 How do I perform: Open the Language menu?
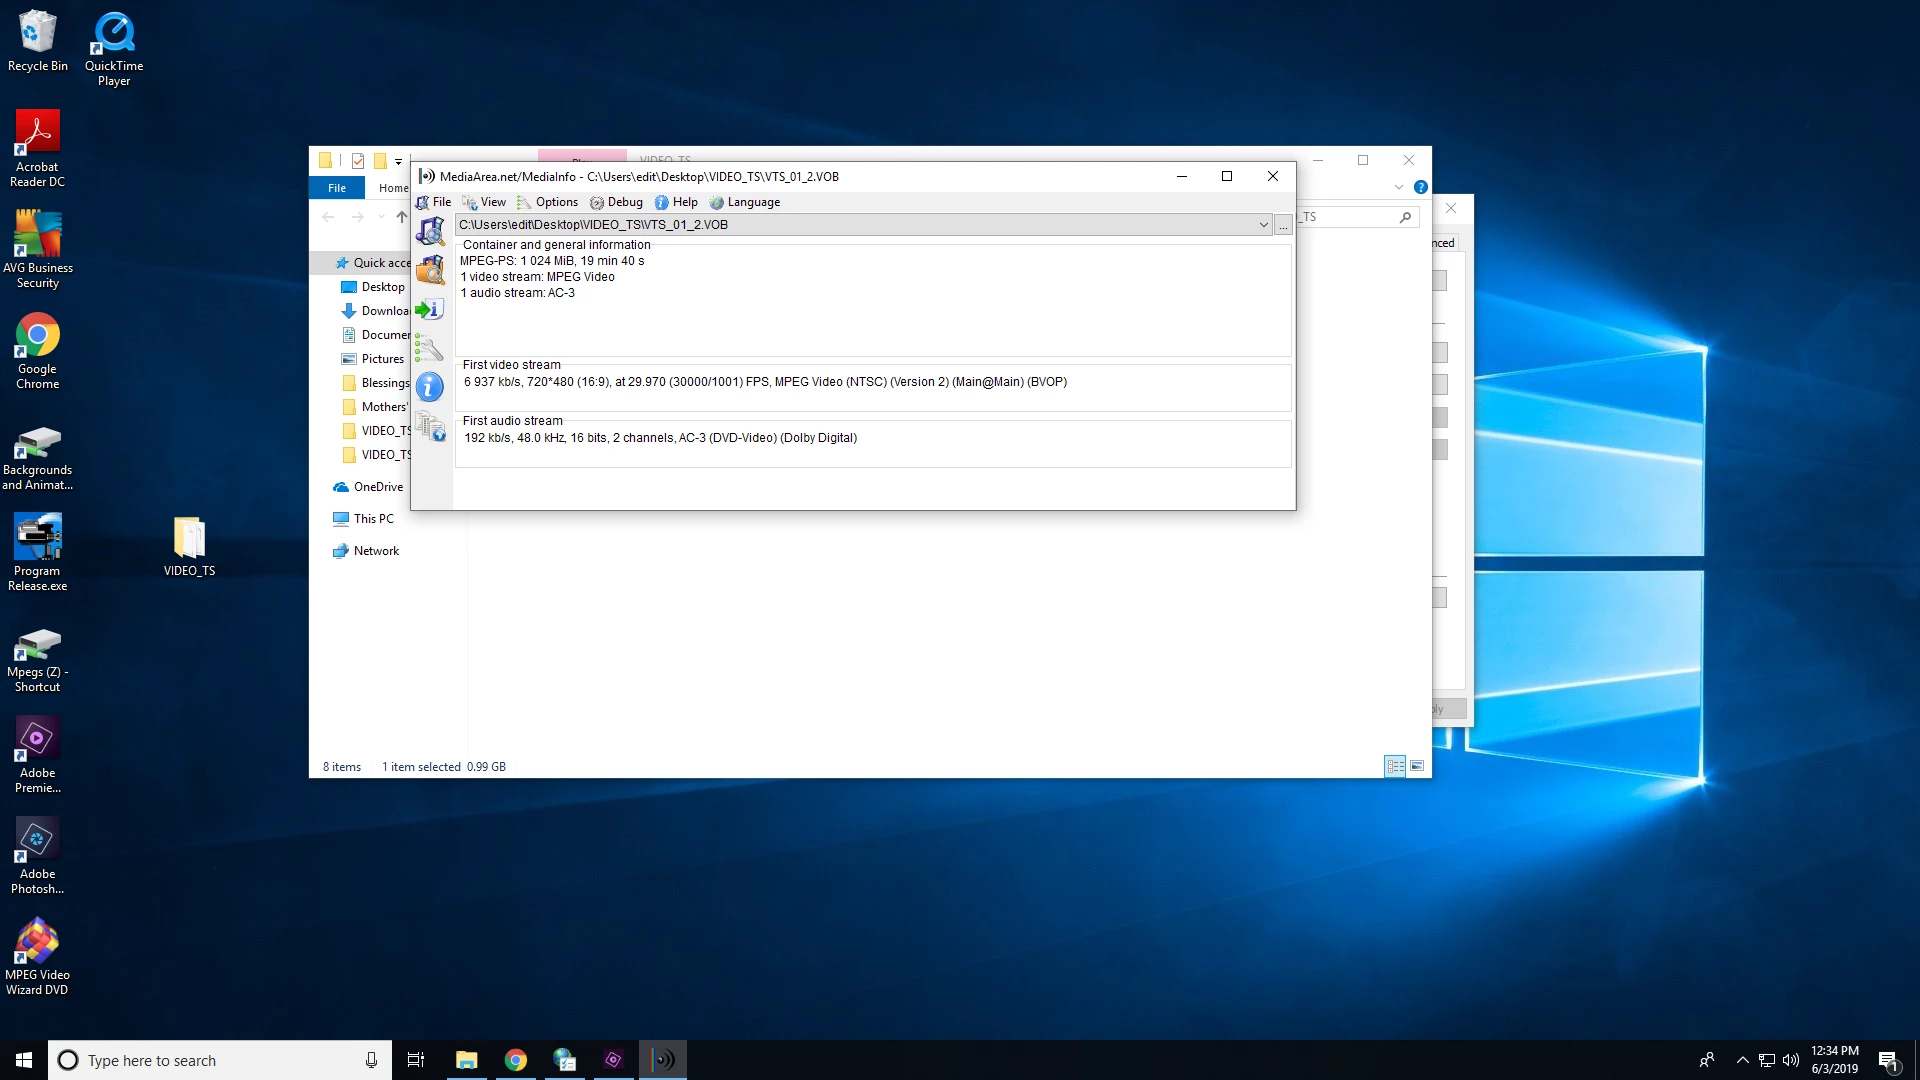tap(745, 202)
